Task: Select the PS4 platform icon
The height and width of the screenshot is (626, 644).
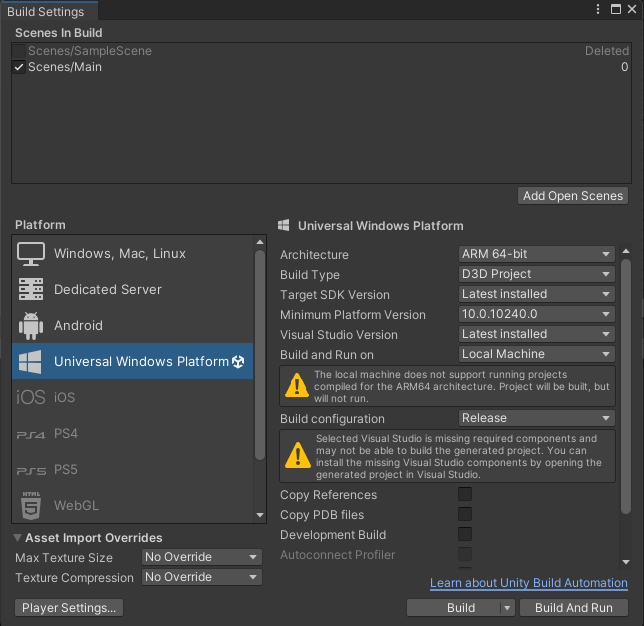Action: (x=31, y=434)
